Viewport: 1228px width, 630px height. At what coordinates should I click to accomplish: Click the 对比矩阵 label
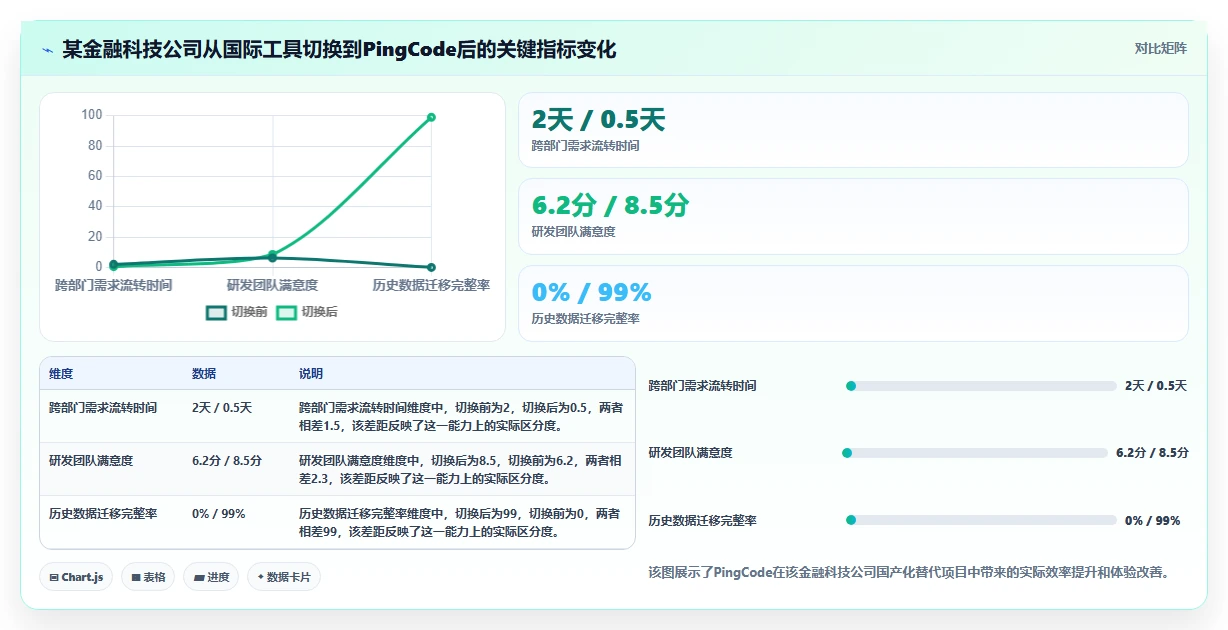click(1160, 48)
